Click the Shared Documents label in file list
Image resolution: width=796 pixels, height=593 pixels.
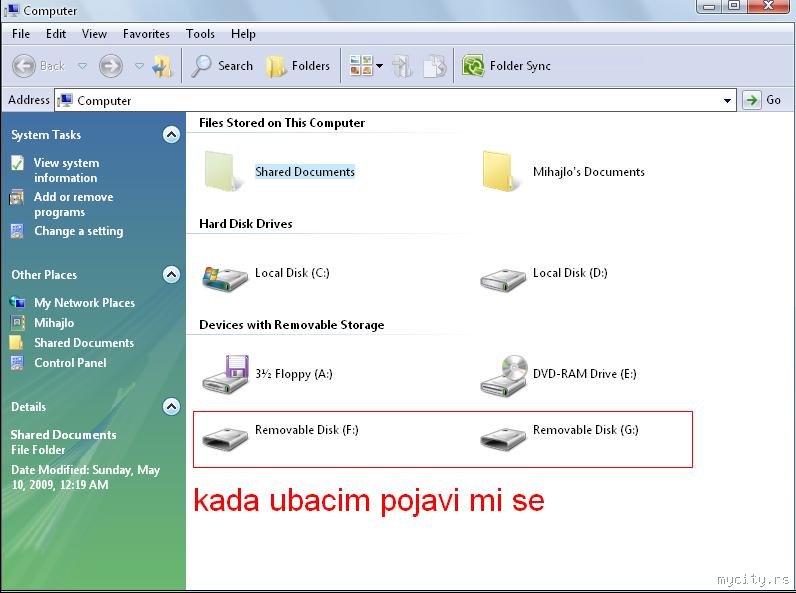(305, 172)
